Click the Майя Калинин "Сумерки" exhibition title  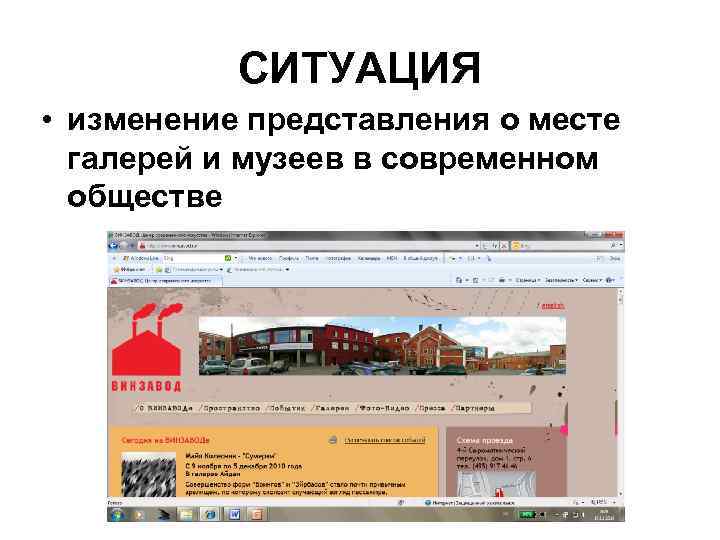click(231, 456)
